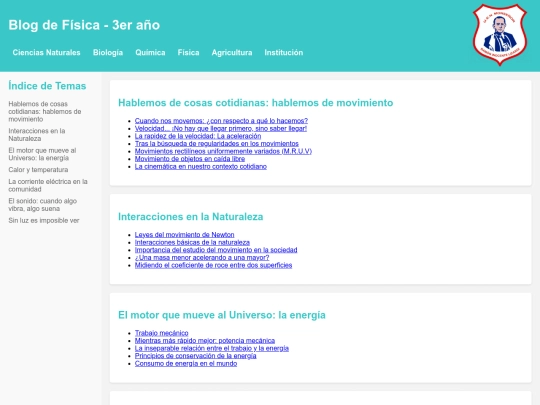Open Mientras más rápido mejor: potencia mecánica
Screen dimensions: 540x405
point(205,341)
